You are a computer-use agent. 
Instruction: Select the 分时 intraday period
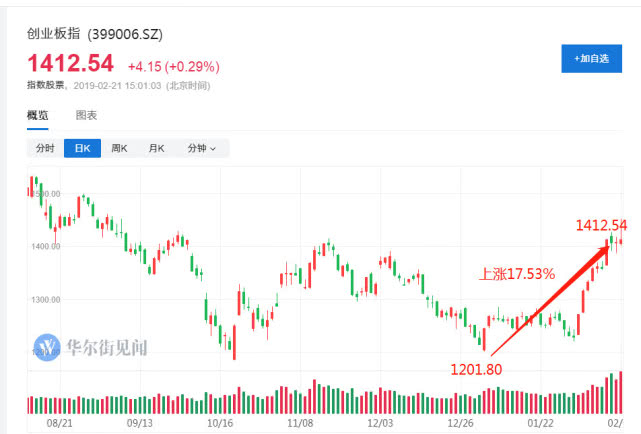[45, 148]
